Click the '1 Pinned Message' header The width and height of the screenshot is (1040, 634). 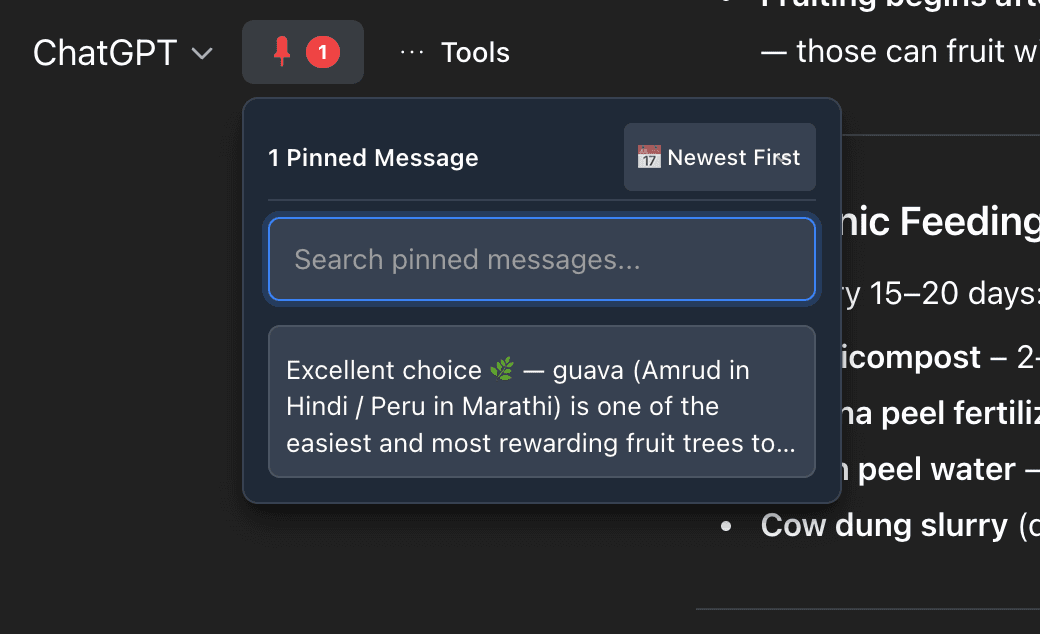click(373, 157)
